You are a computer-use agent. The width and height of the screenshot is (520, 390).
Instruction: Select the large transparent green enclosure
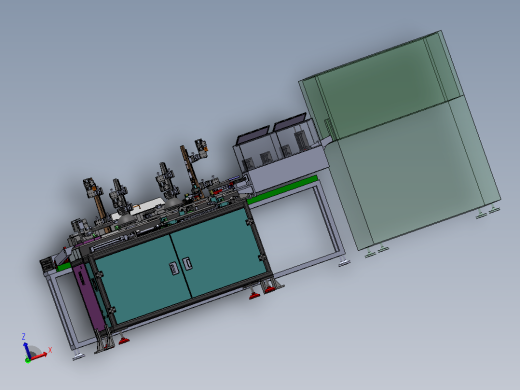click(399, 140)
